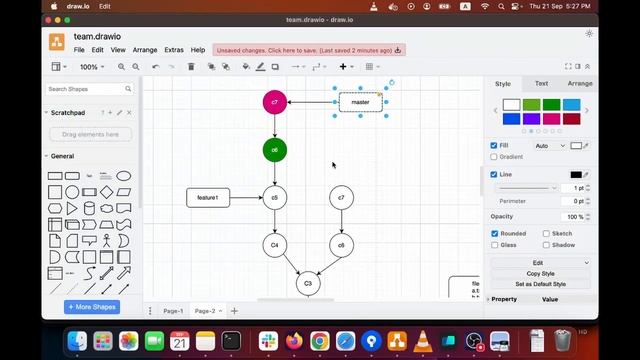Screen dimensions: 640x360
Task: Select the light green style swatch
Action: coord(531,105)
